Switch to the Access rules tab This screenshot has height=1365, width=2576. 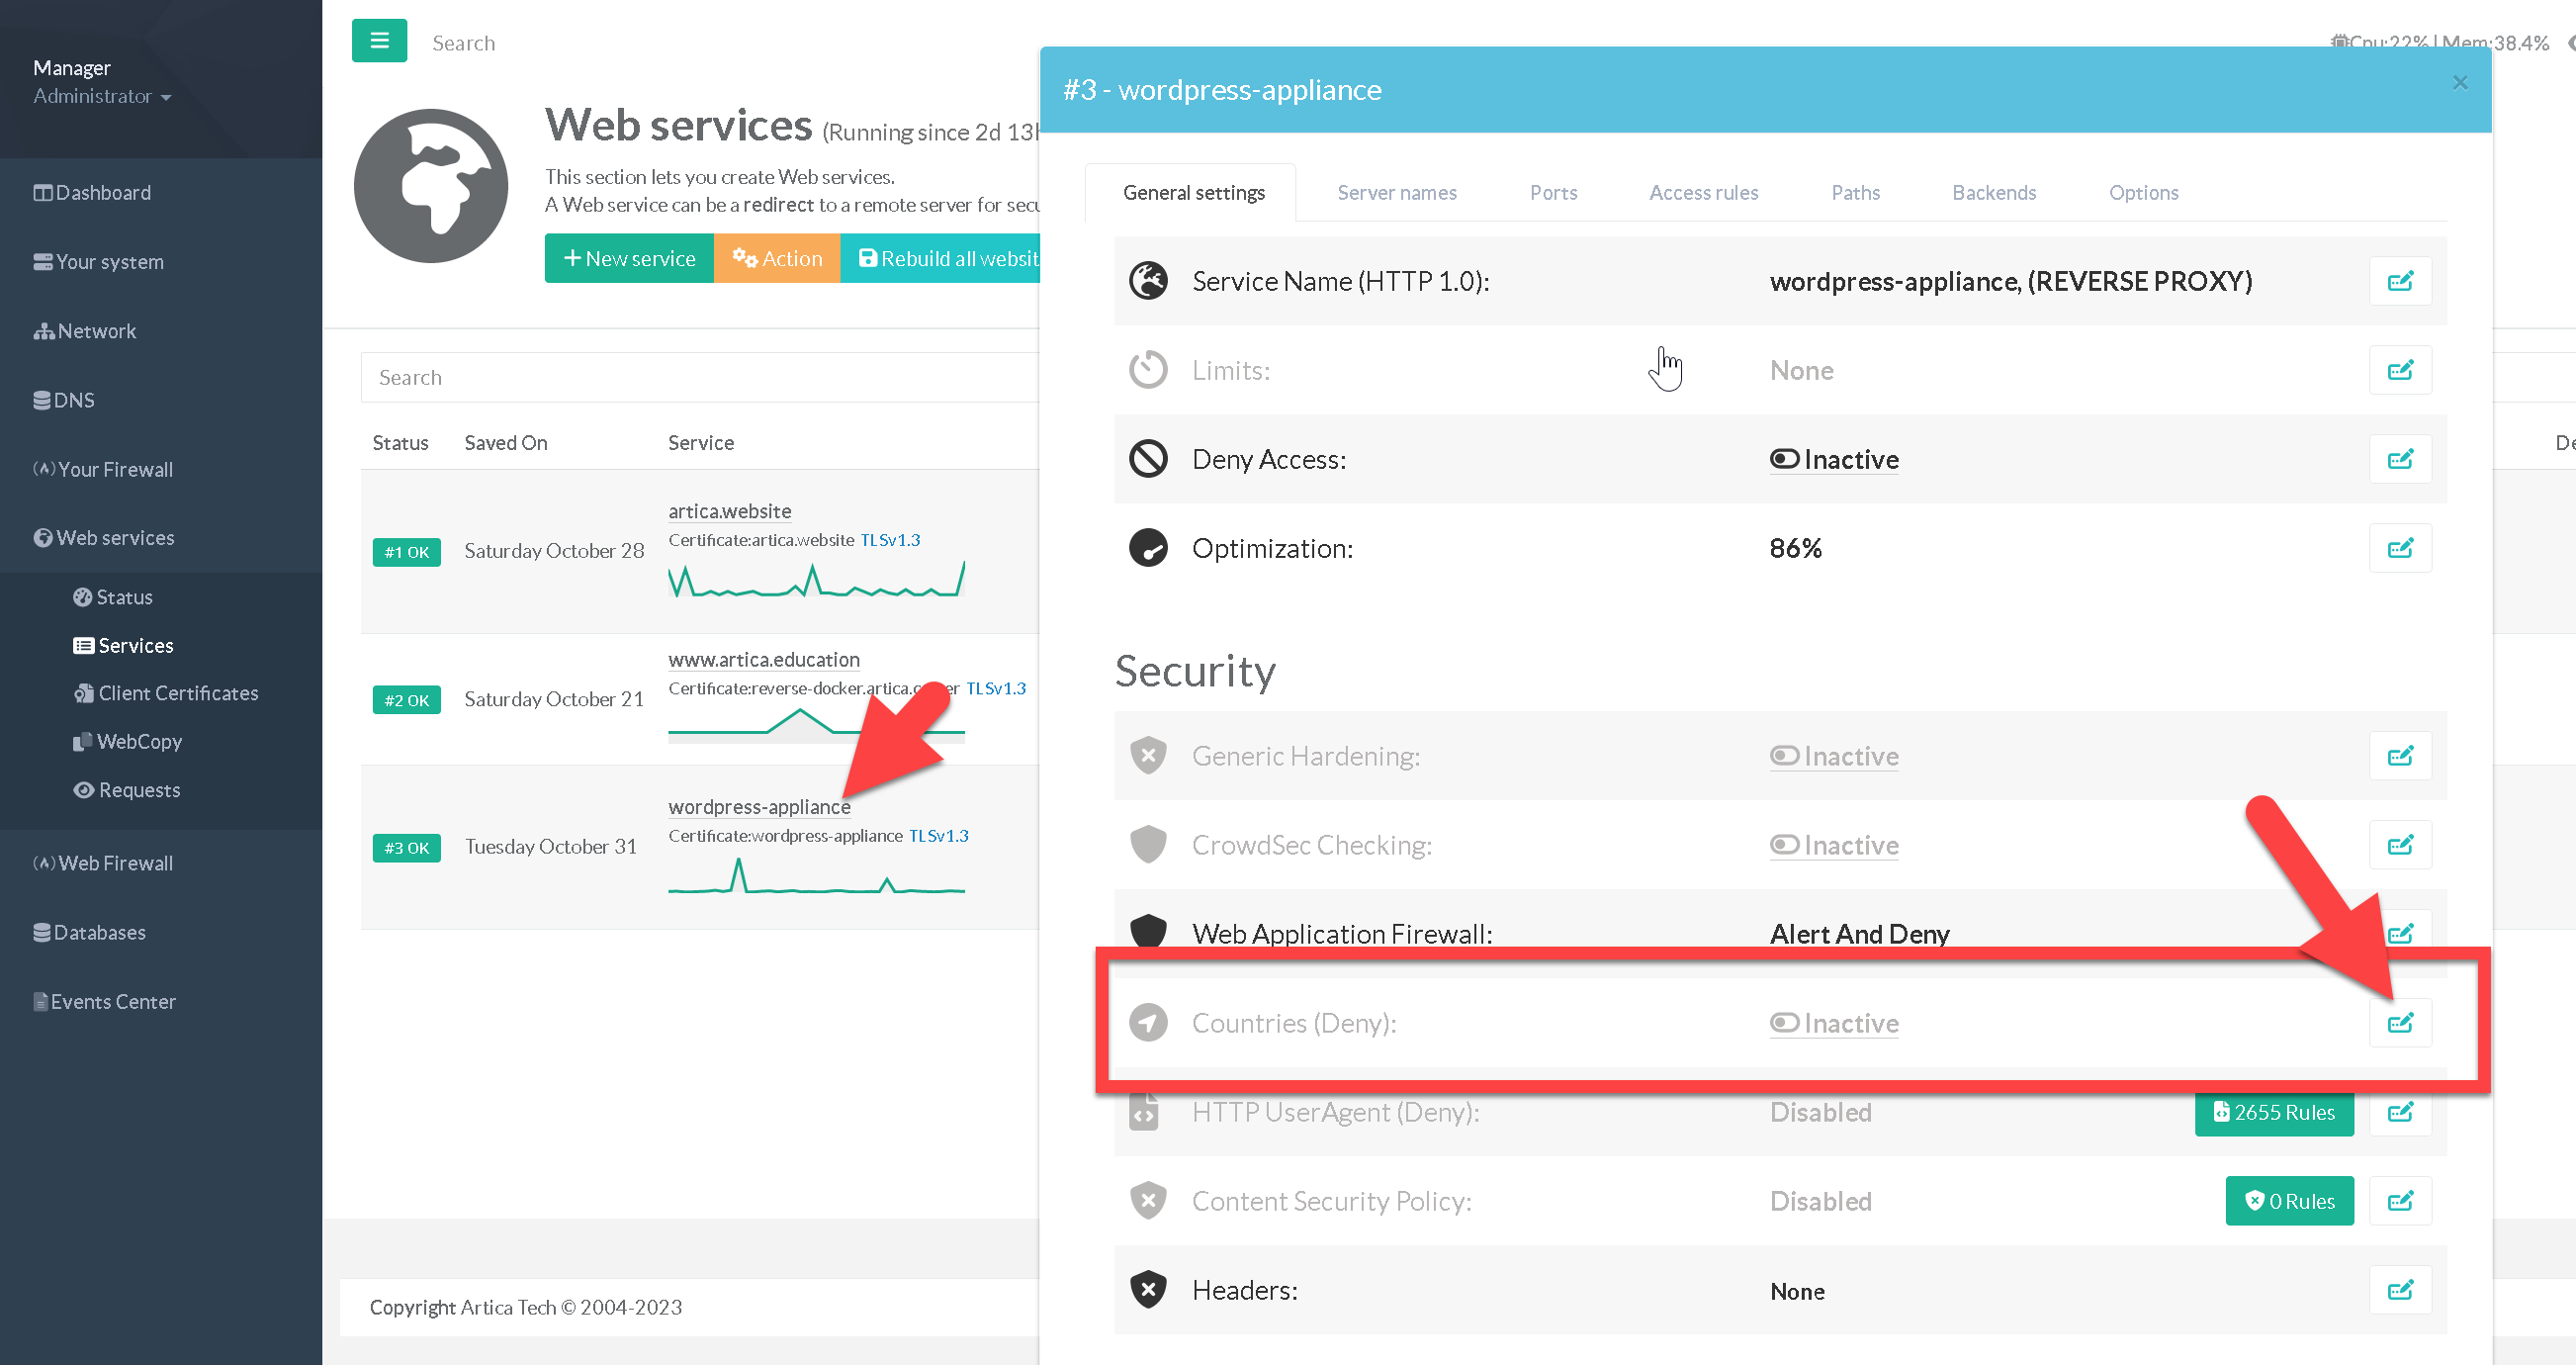(1703, 192)
